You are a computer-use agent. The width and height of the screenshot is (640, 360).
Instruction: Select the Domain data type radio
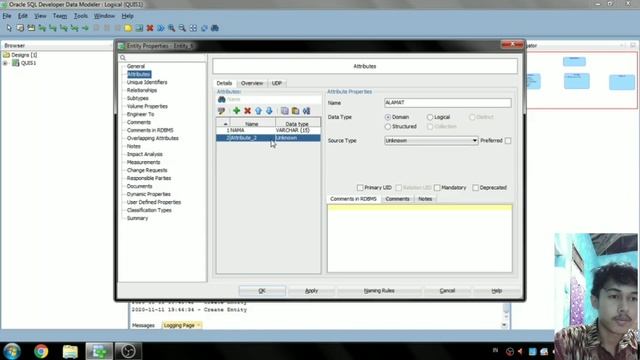point(388,117)
